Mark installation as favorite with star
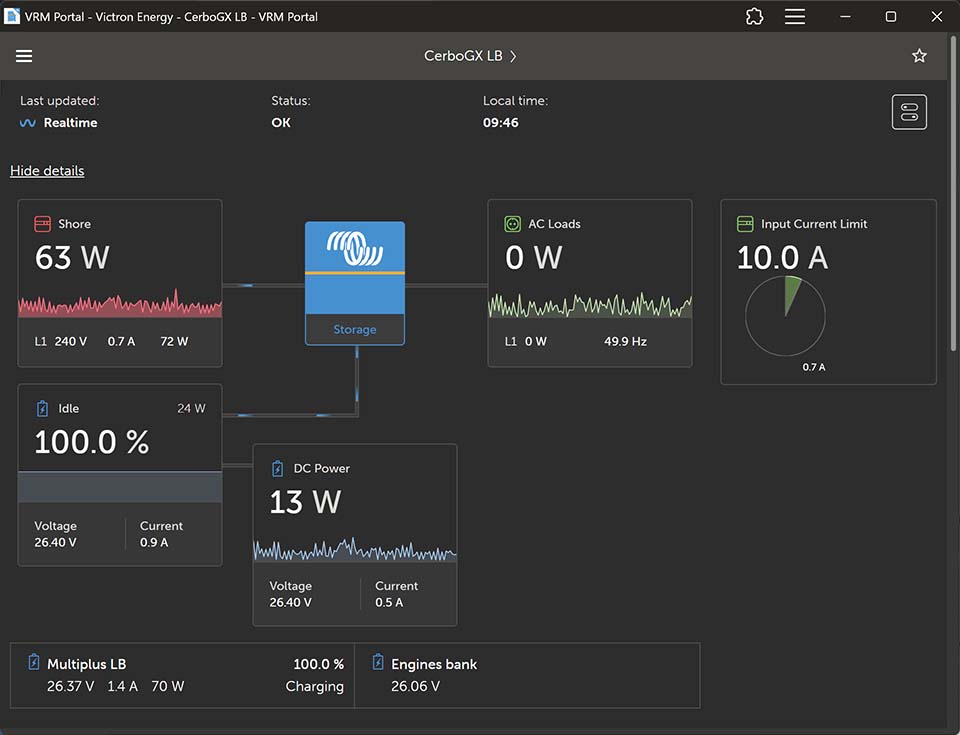 pyautogui.click(x=919, y=56)
